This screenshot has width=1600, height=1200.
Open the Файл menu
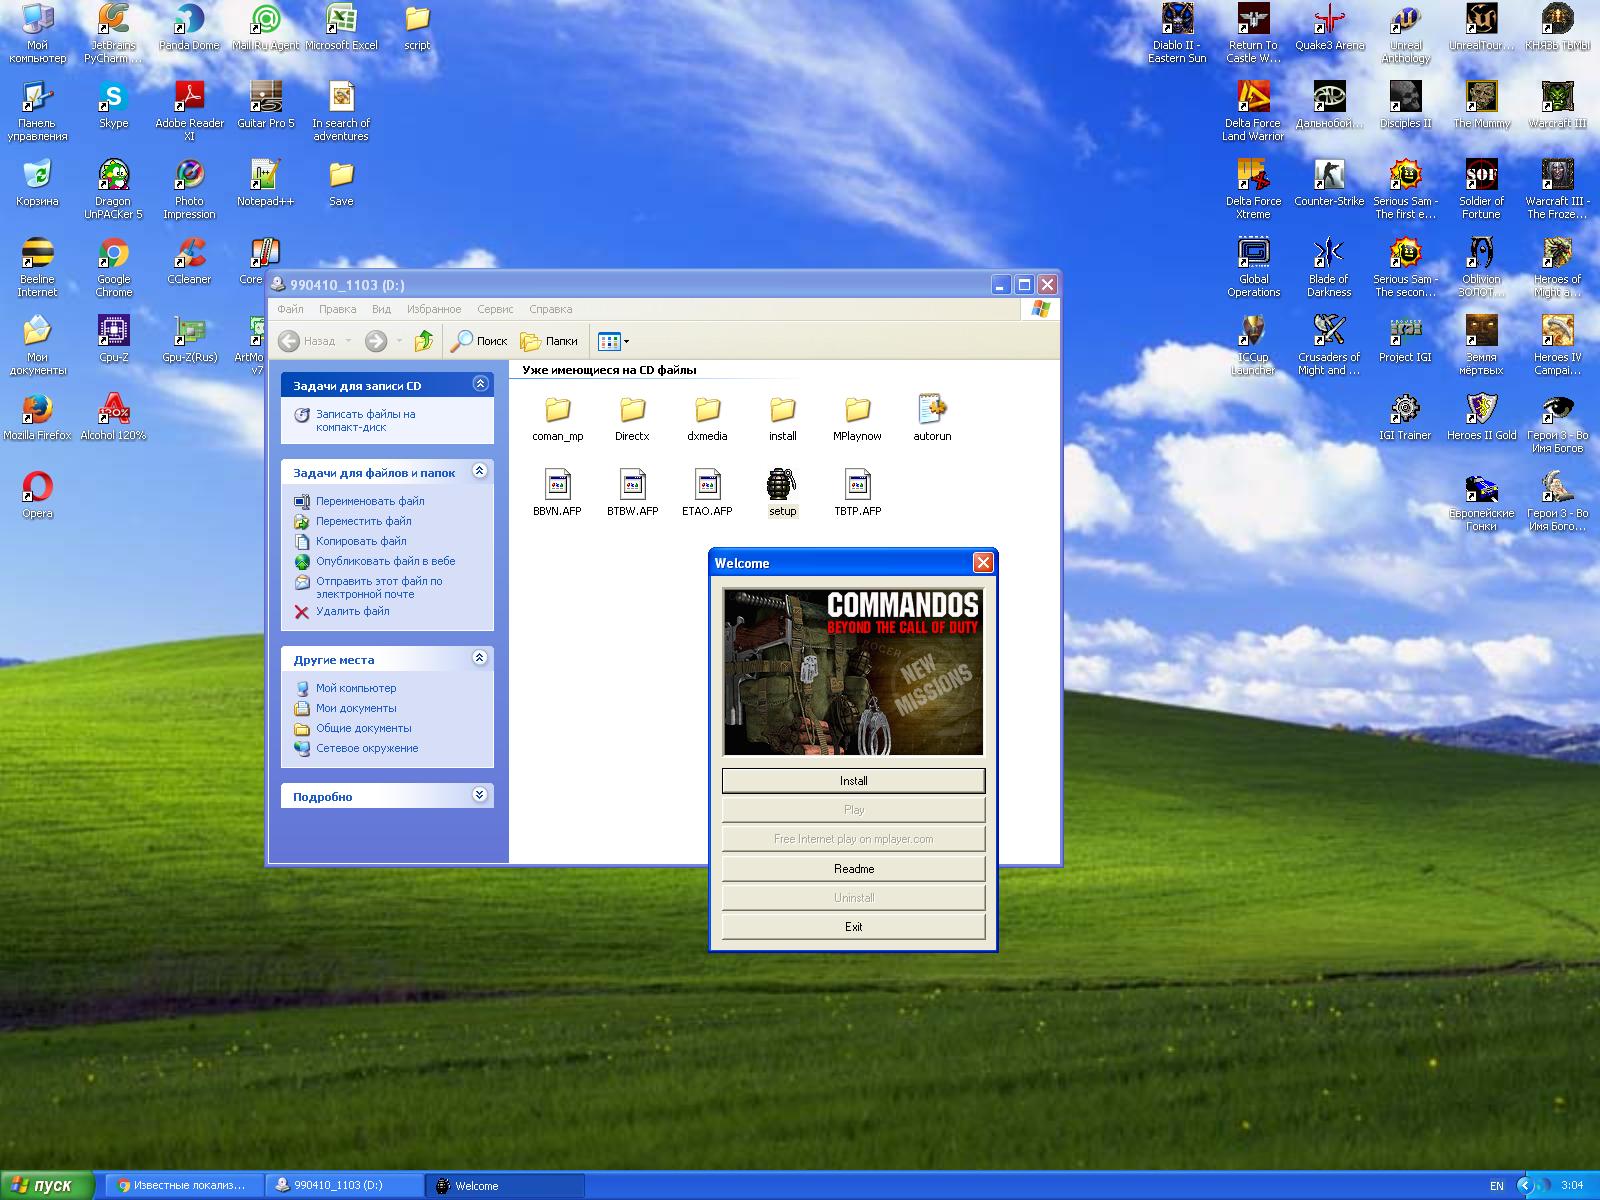(290, 309)
